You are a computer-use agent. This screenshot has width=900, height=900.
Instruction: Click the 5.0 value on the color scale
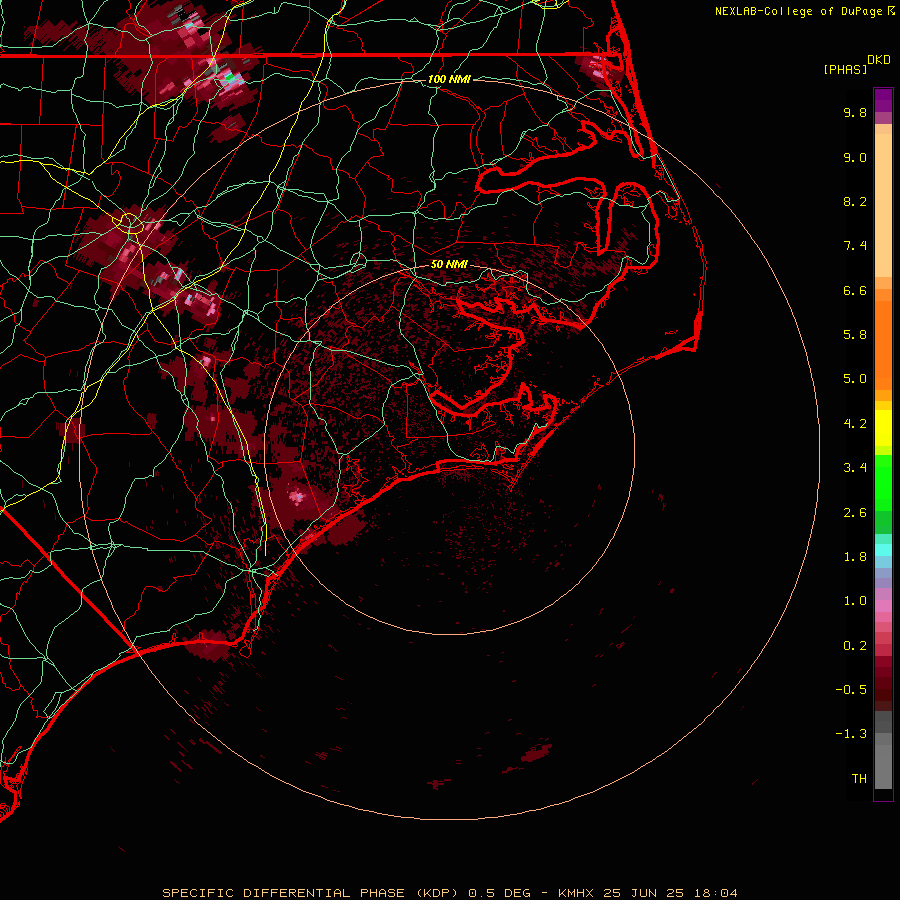coord(855,379)
